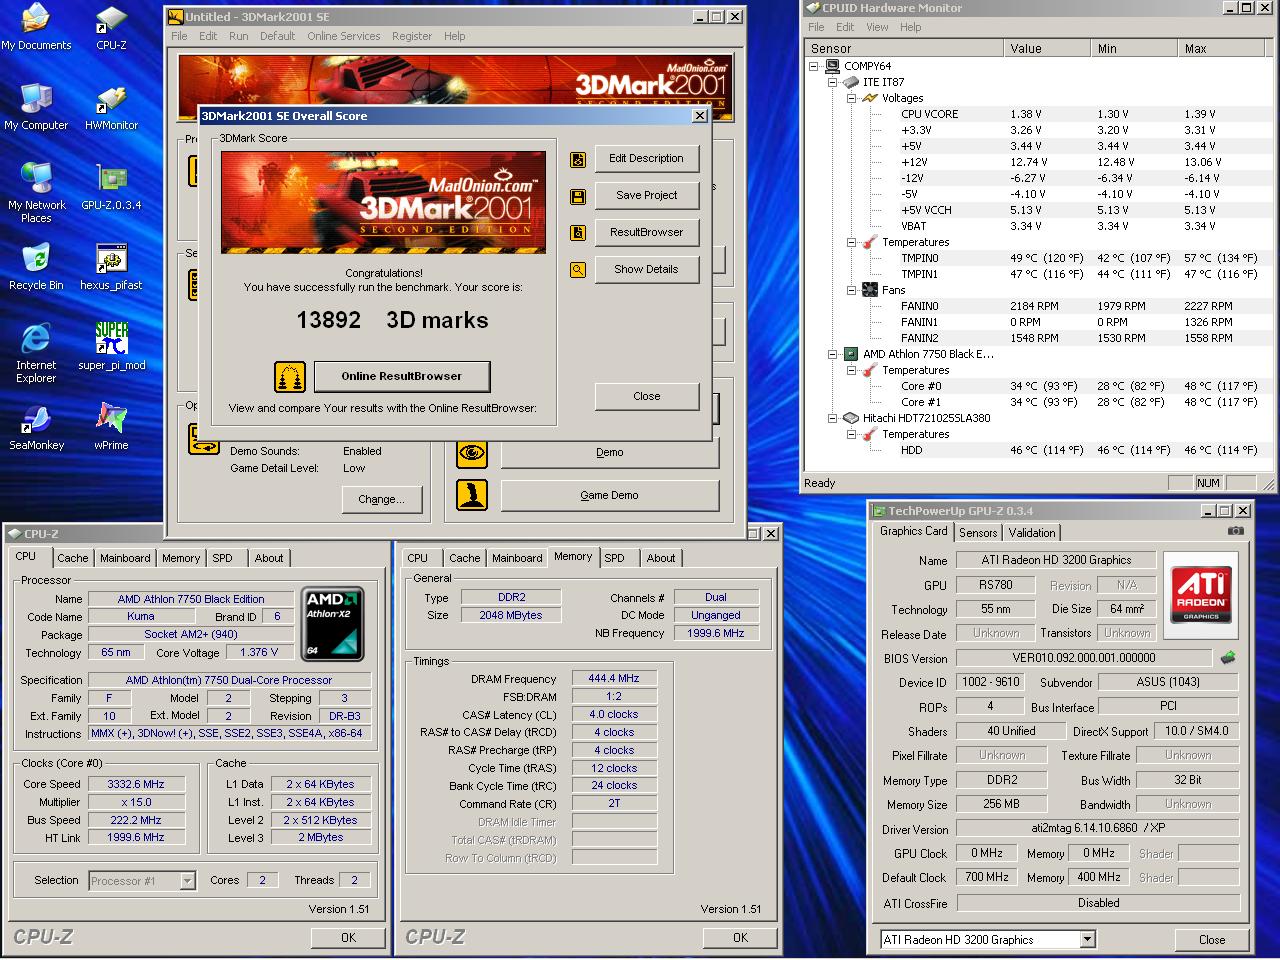
Task: Collapse the COMPY64 tree node
Action: [814, 66]
